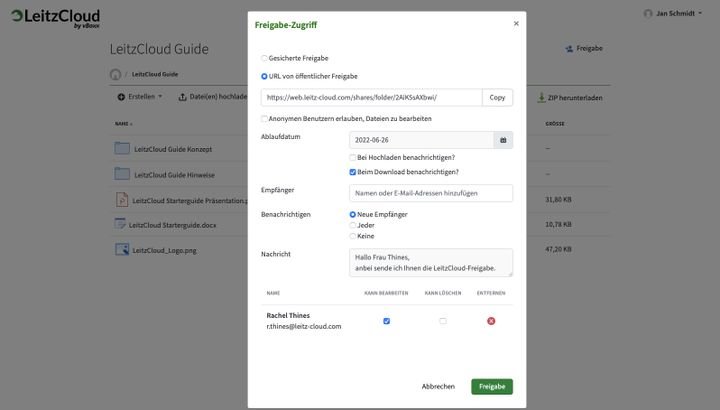The width and height of the screenshot is (720, 410).
Task: Click the LeitzCloud logo
Action: [x=56, y=19]
